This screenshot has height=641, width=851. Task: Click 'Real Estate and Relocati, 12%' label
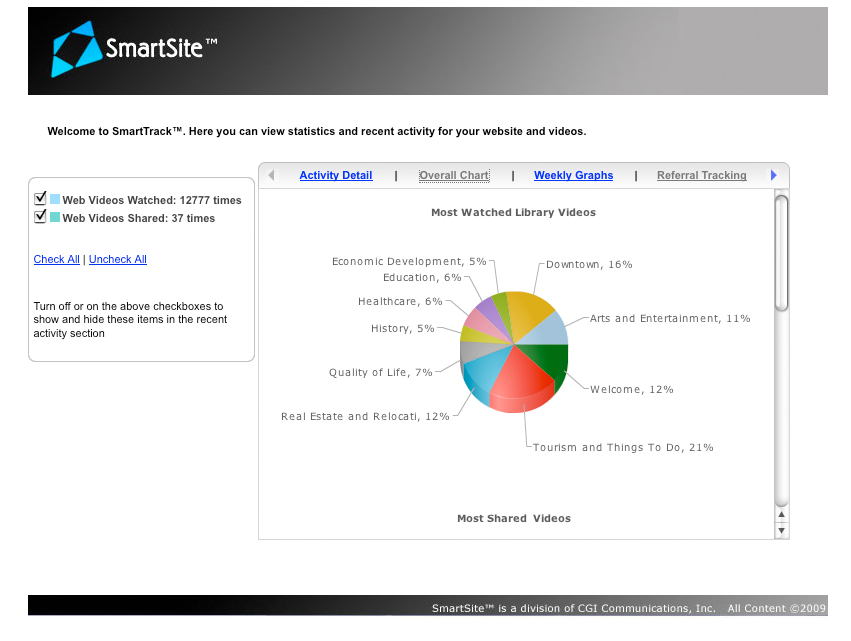tap(365, 417)
